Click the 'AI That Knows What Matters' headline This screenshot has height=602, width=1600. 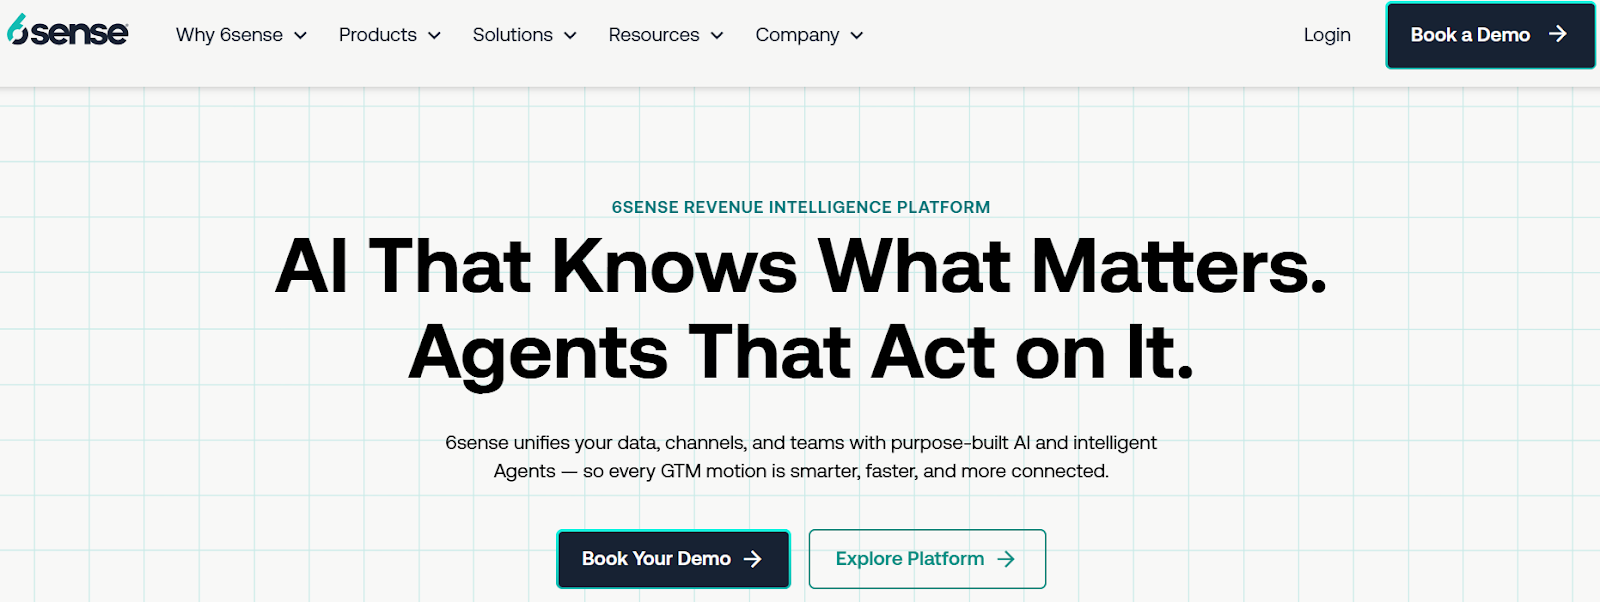click(800, 267)
